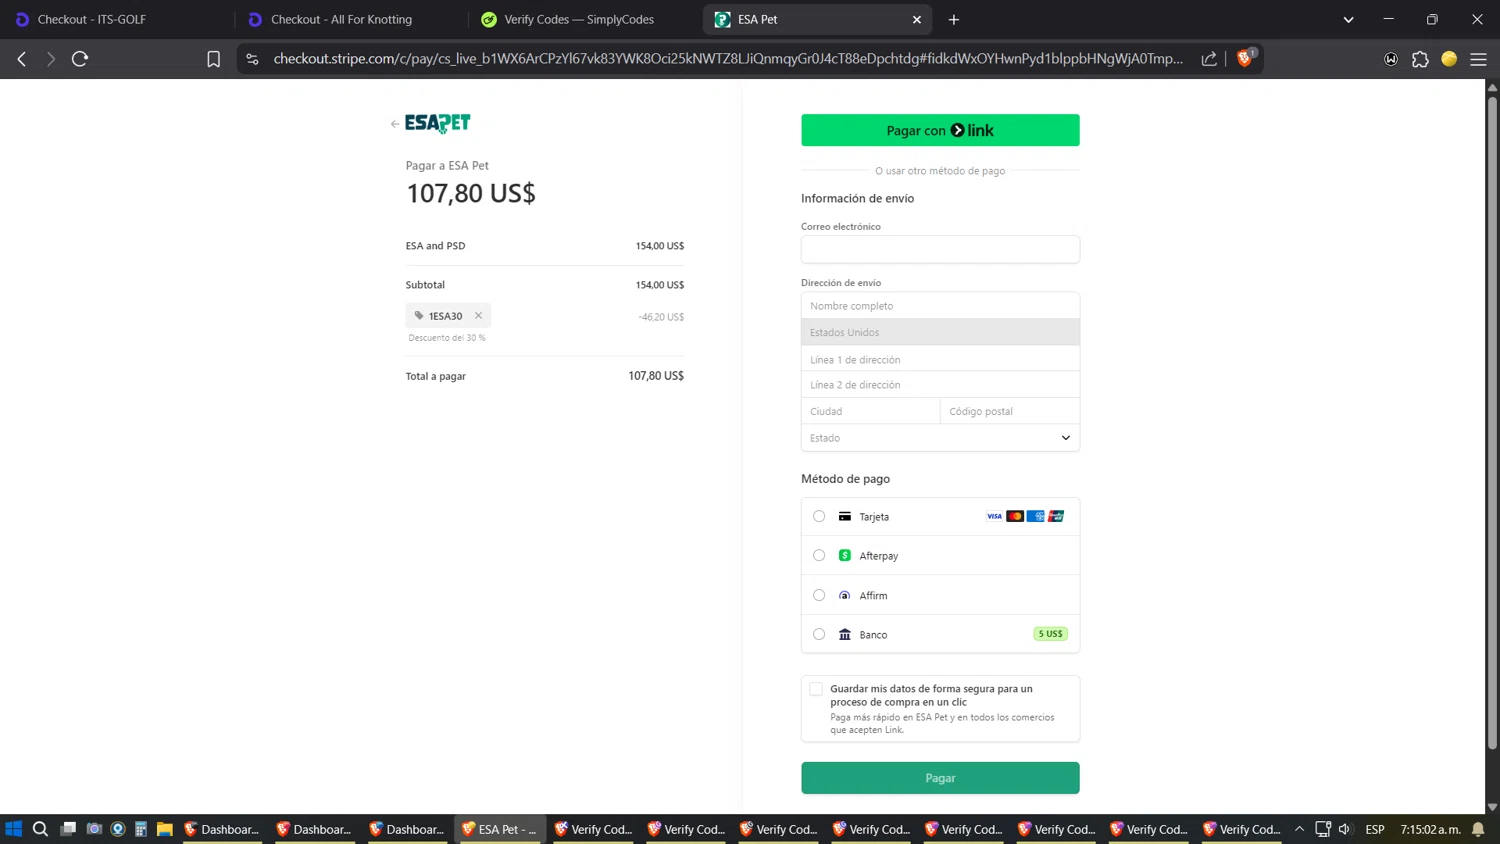
Task: Select Banco payment radio button
Action: click(x=819, y=634)
